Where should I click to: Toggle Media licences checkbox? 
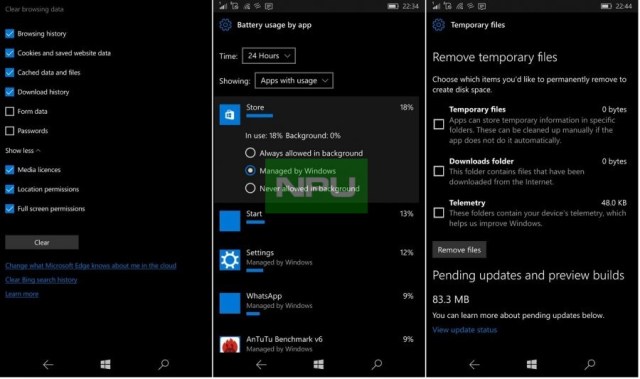(x=10, y=170)
